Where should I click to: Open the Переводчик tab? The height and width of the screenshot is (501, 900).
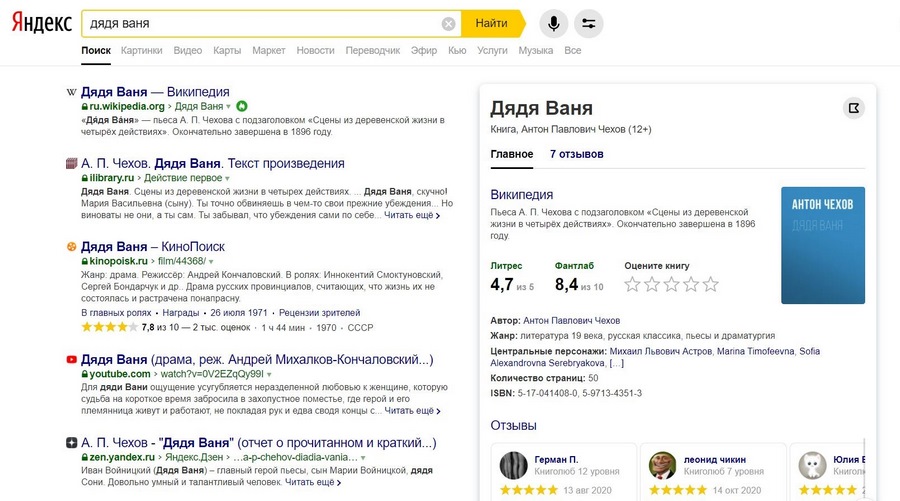coord(373,51)
